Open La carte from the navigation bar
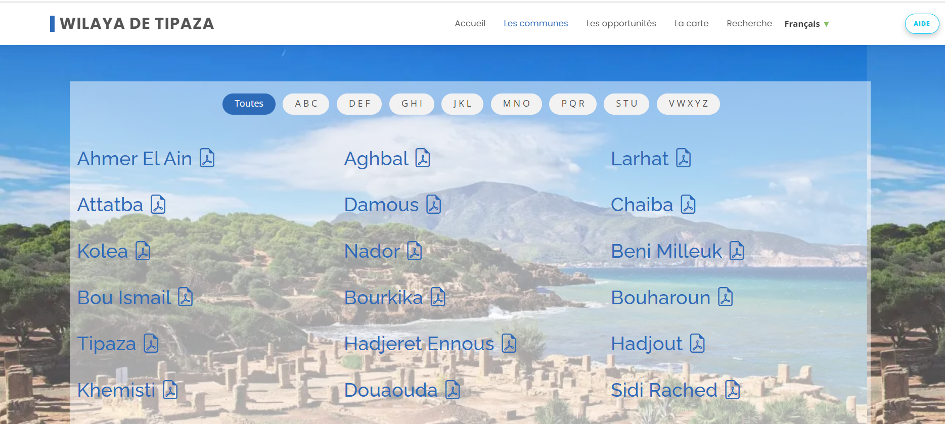 click(691, 24)
